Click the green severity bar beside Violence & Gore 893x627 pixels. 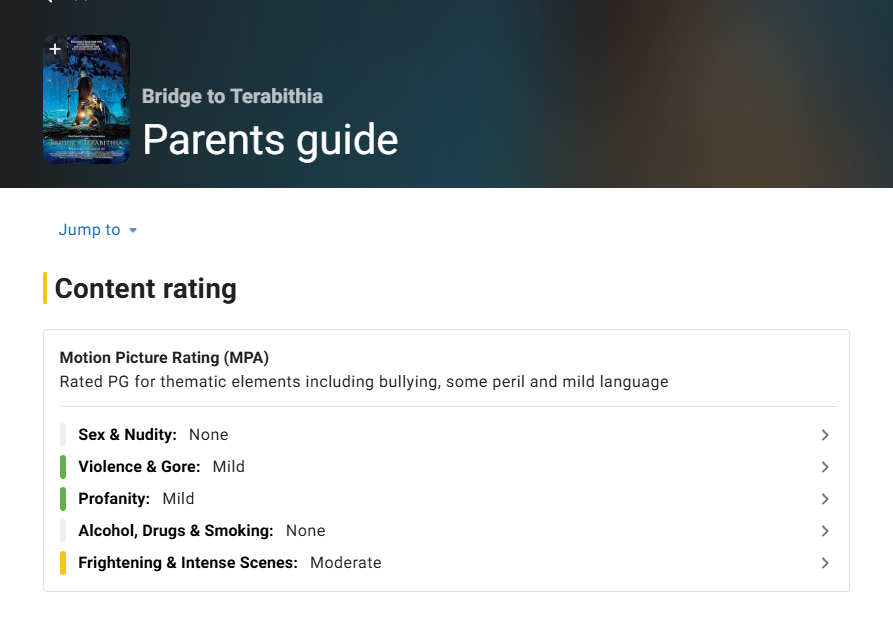pos(63,467)
